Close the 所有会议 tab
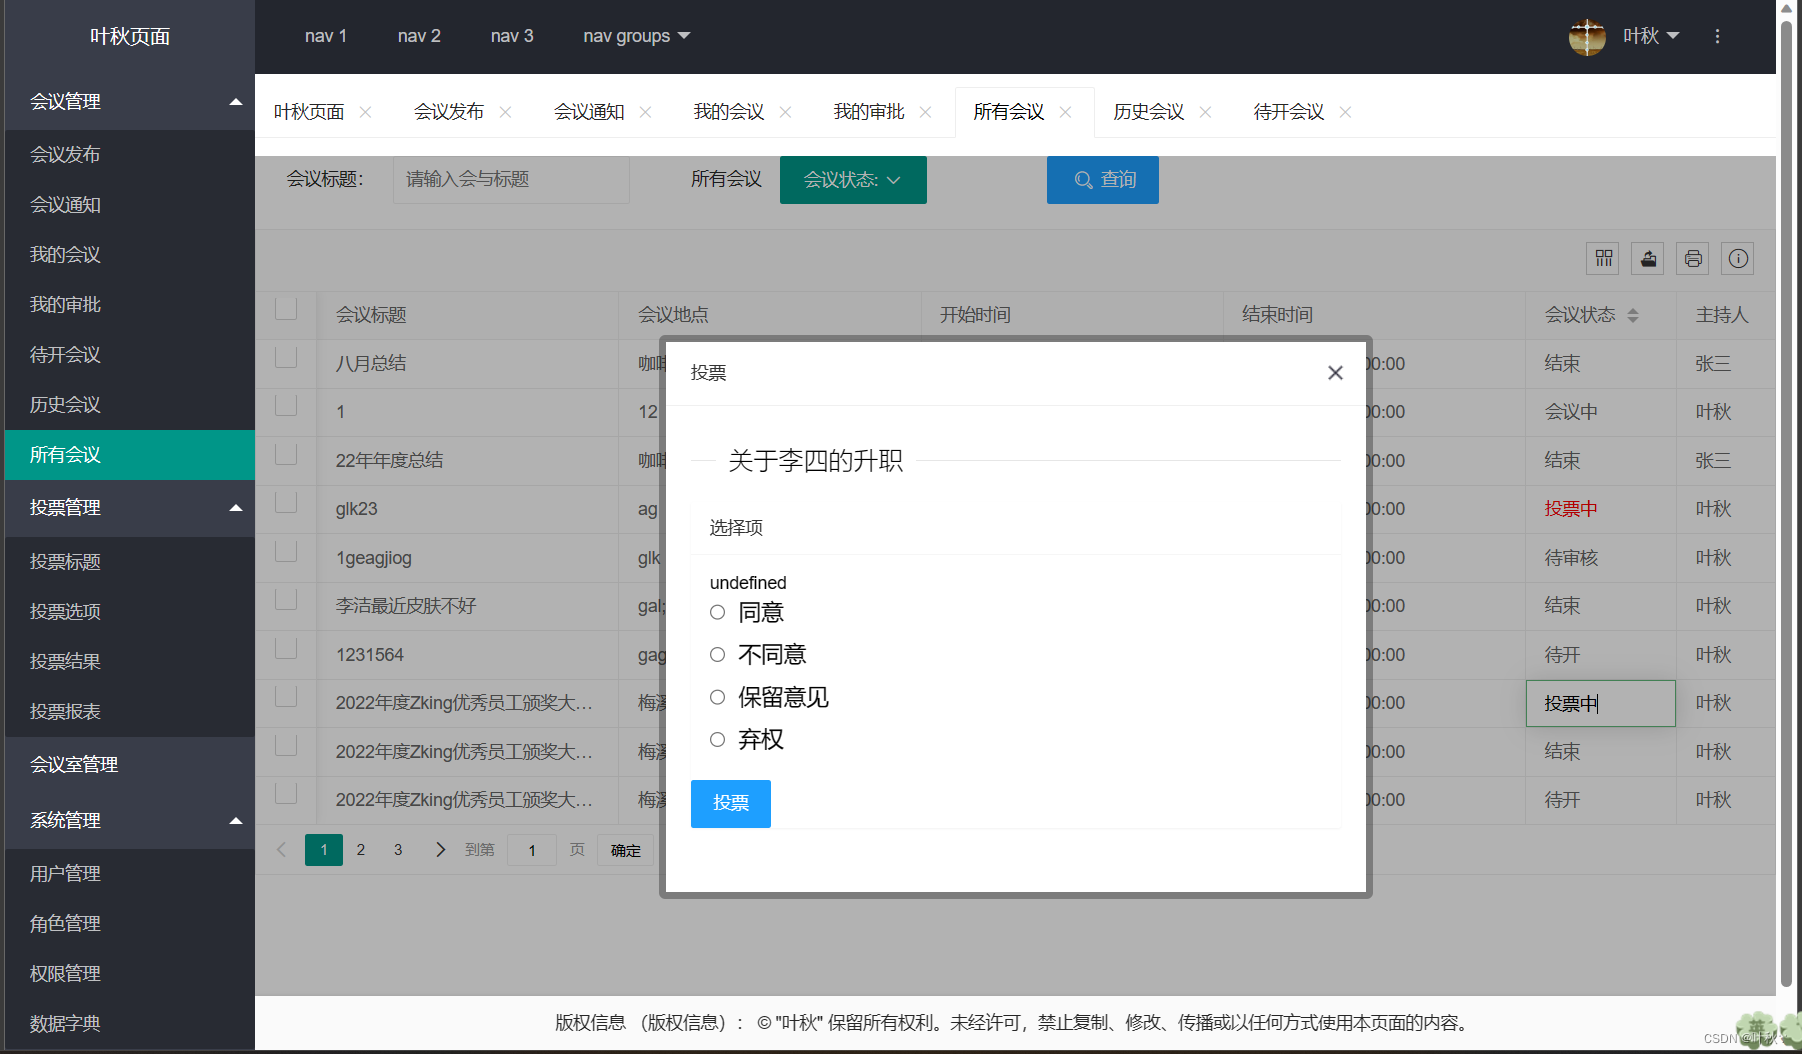Viewport: 1802px width, 1054px height. click(1066, 112)
